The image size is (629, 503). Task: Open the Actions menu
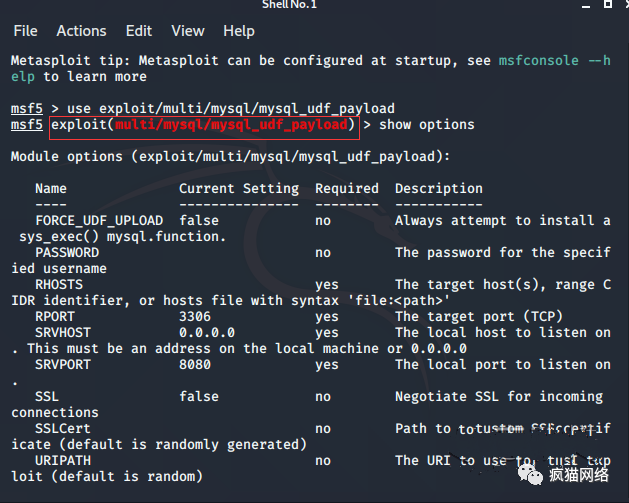81,31
